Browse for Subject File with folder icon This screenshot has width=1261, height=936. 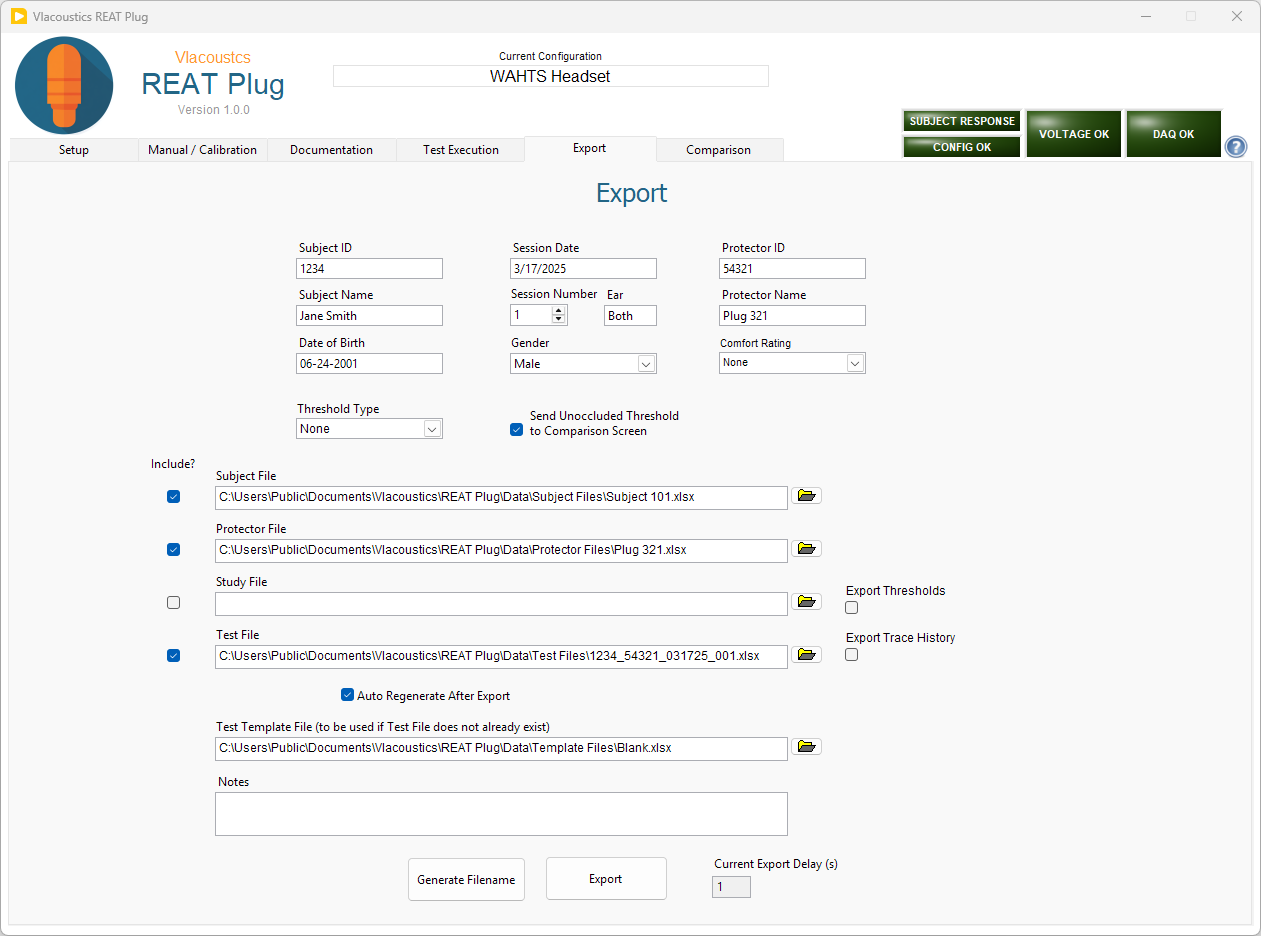(x=806, y=495)
